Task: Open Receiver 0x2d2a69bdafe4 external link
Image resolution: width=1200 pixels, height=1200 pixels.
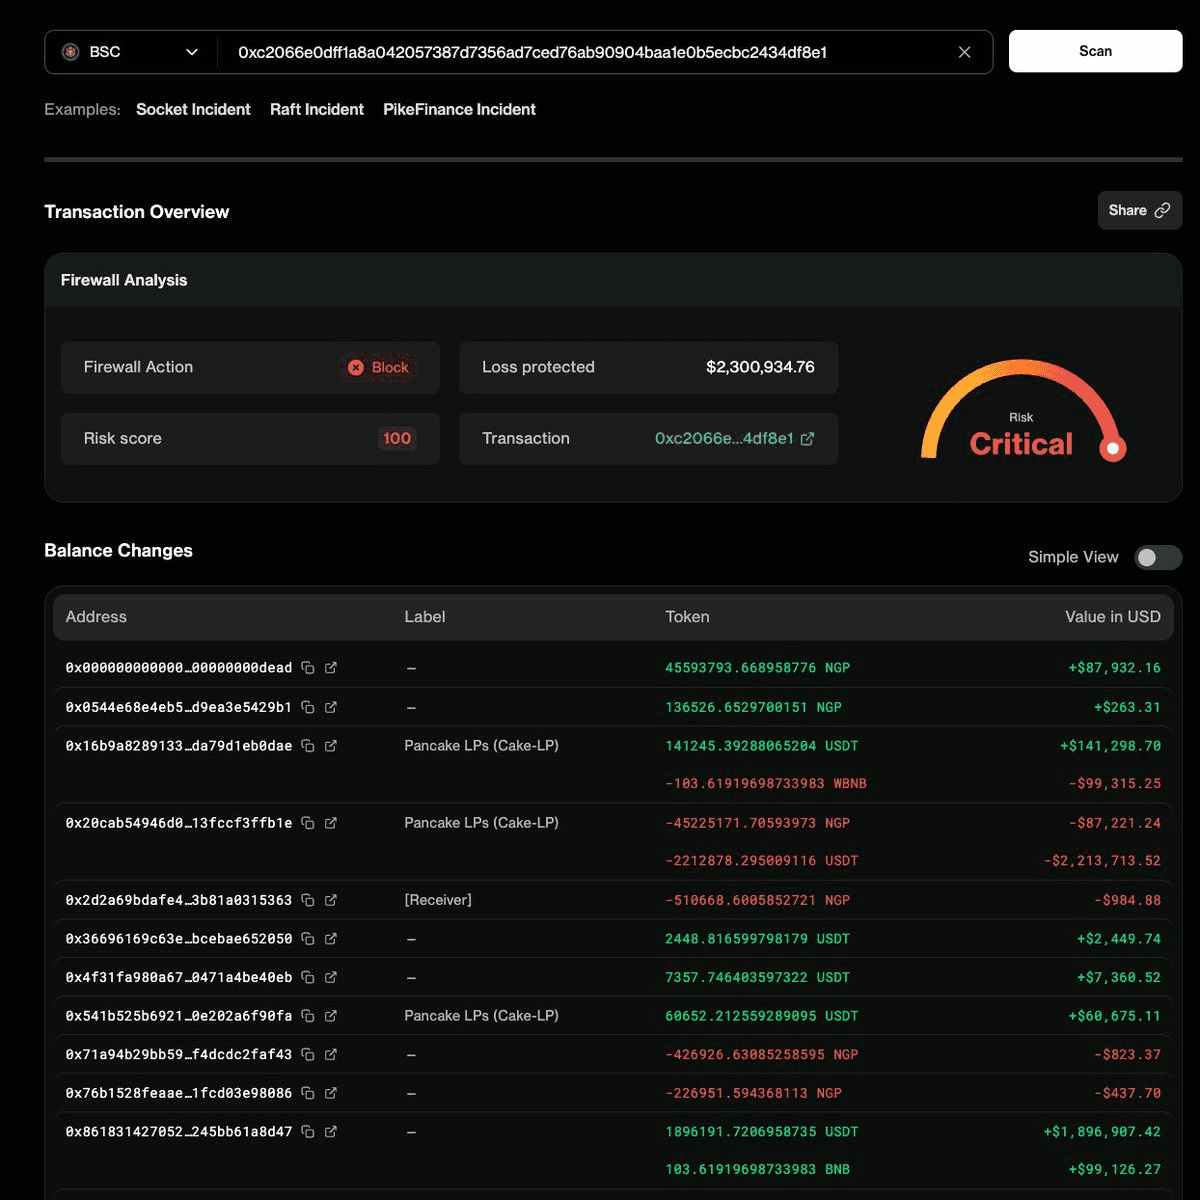Action: coord(331,900)
